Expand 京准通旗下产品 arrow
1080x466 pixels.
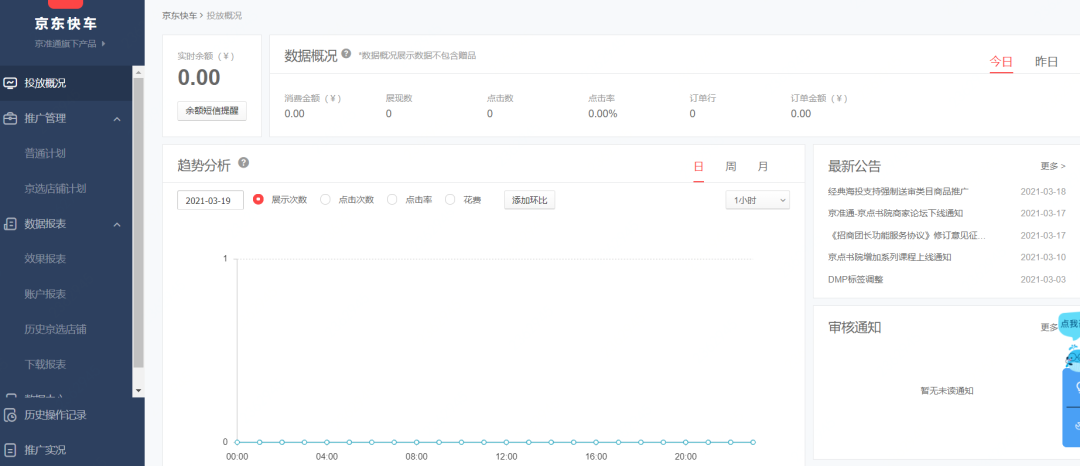pyautogui.click(x=103, y=43)
